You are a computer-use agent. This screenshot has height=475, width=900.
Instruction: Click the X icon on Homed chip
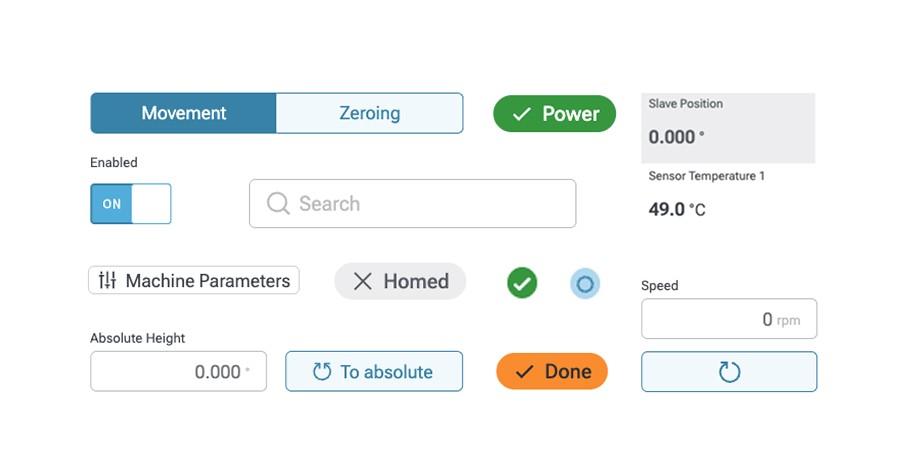tap(362, 282)
